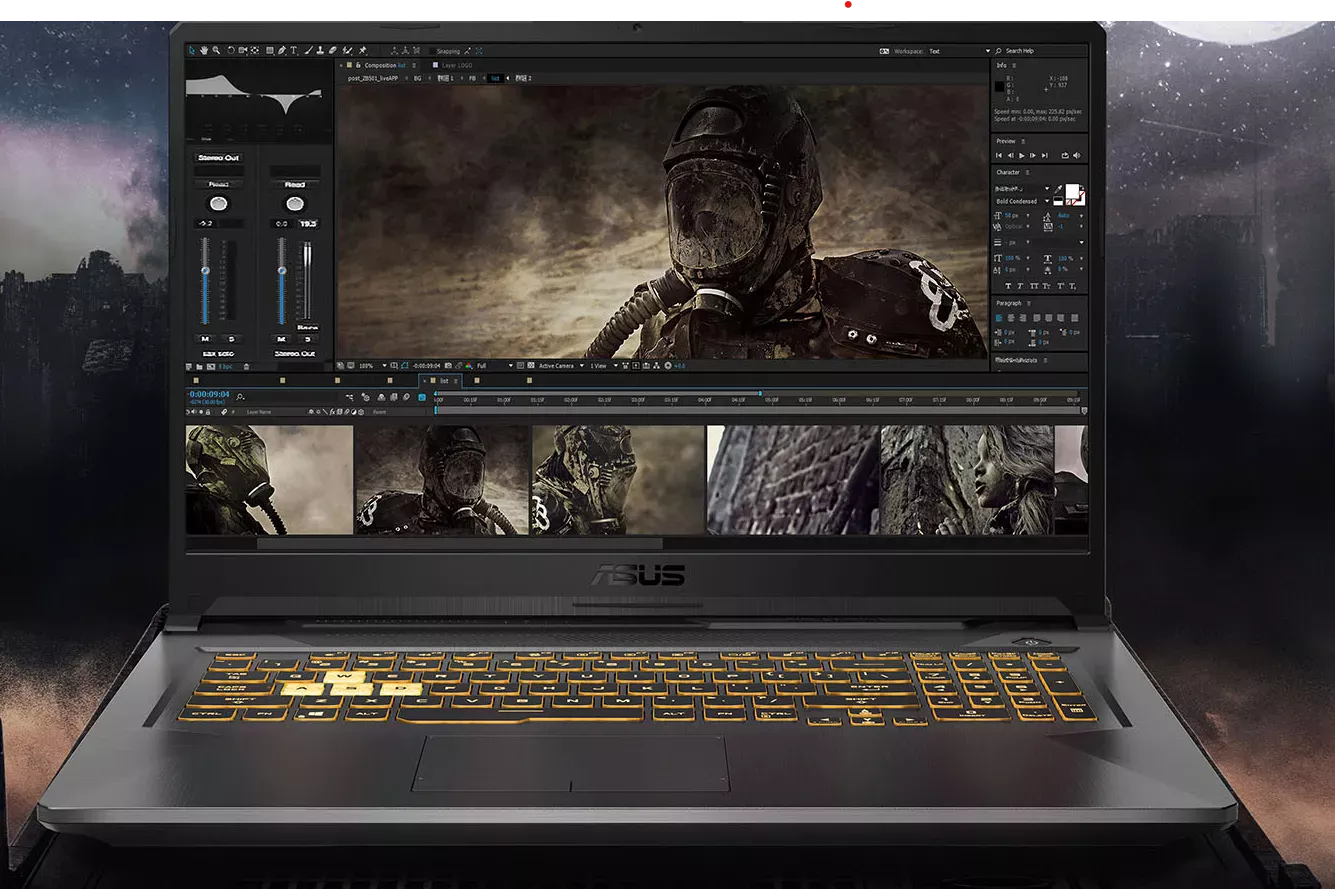Choose the World Axis mode icon
Image resolution: width=1335 pixels, height=889 pixels.
click(405, 51)
